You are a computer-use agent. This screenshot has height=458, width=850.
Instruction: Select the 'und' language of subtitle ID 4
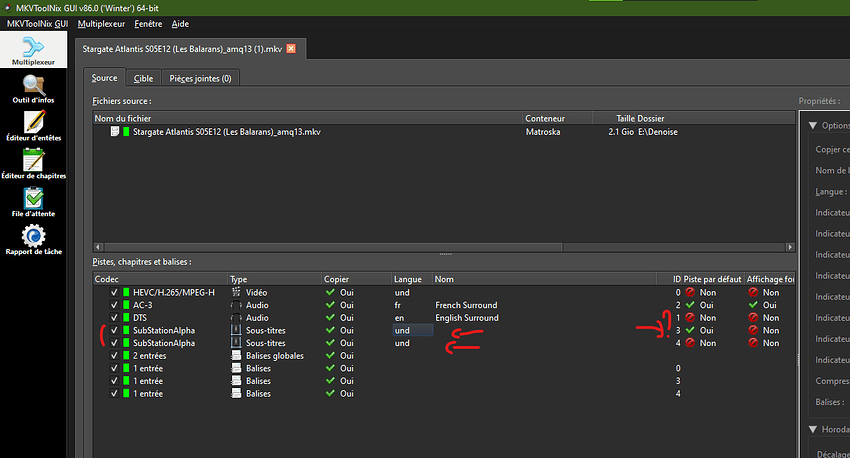402,343
